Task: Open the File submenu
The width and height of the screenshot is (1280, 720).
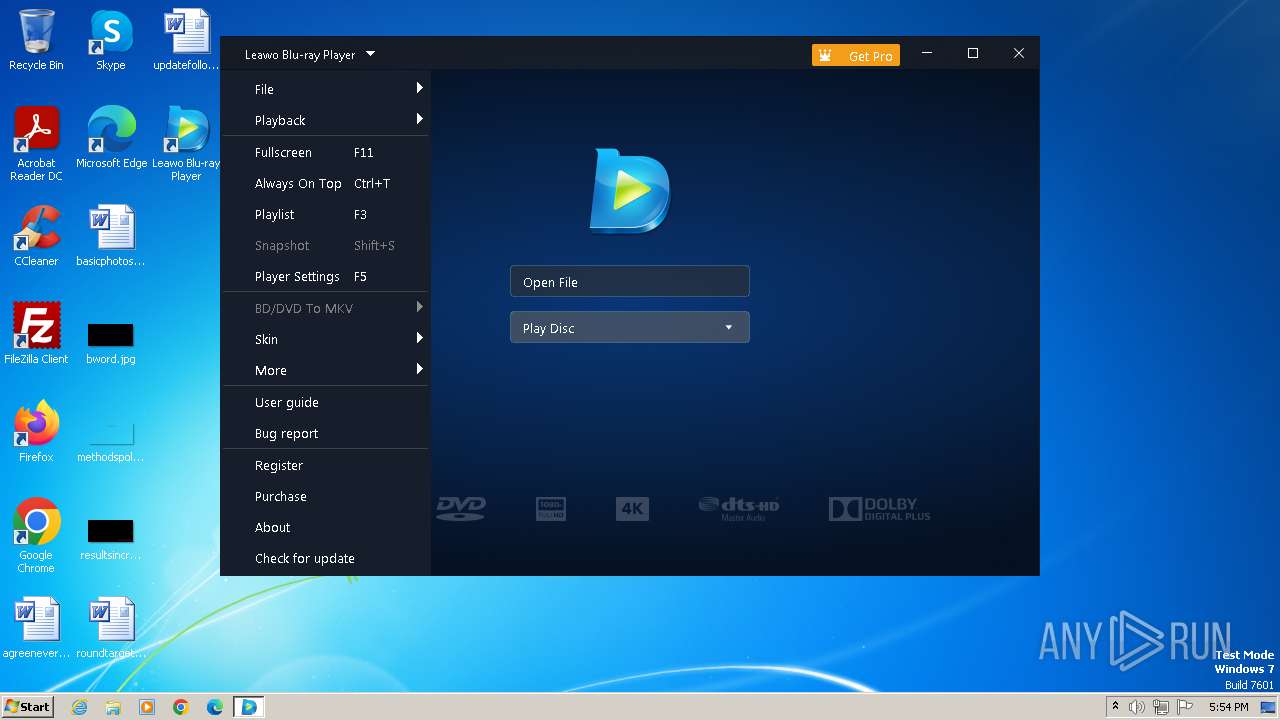Action: (x=326, y=89)
